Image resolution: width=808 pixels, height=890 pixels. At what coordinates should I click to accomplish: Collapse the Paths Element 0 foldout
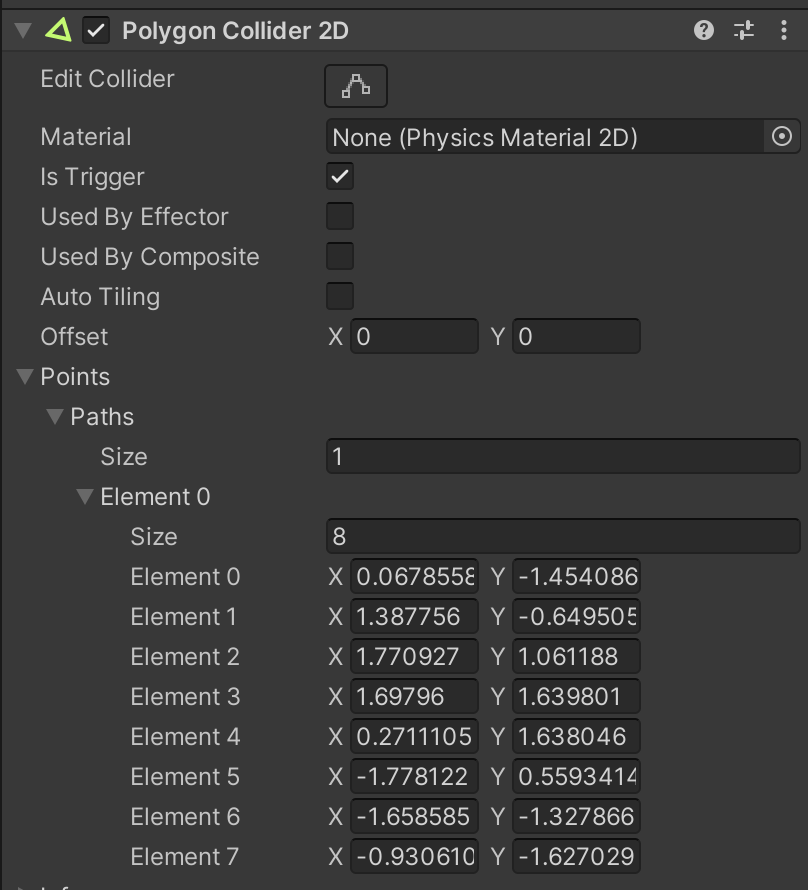pos(85,497)
